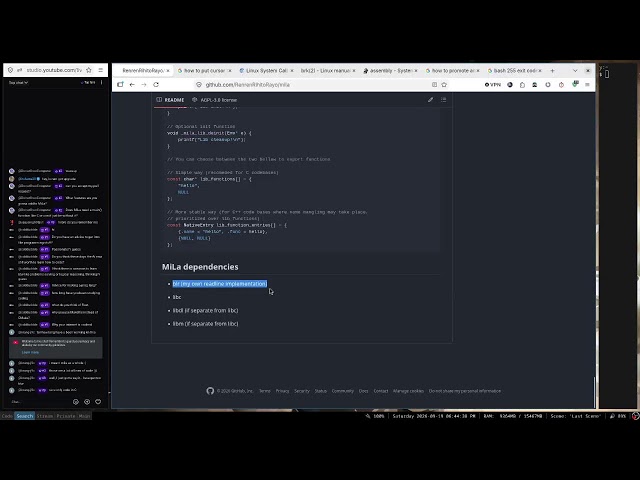640x480 pixels.
Task: Close the Linux System Call tab
Action: click(x=292, y=71)
